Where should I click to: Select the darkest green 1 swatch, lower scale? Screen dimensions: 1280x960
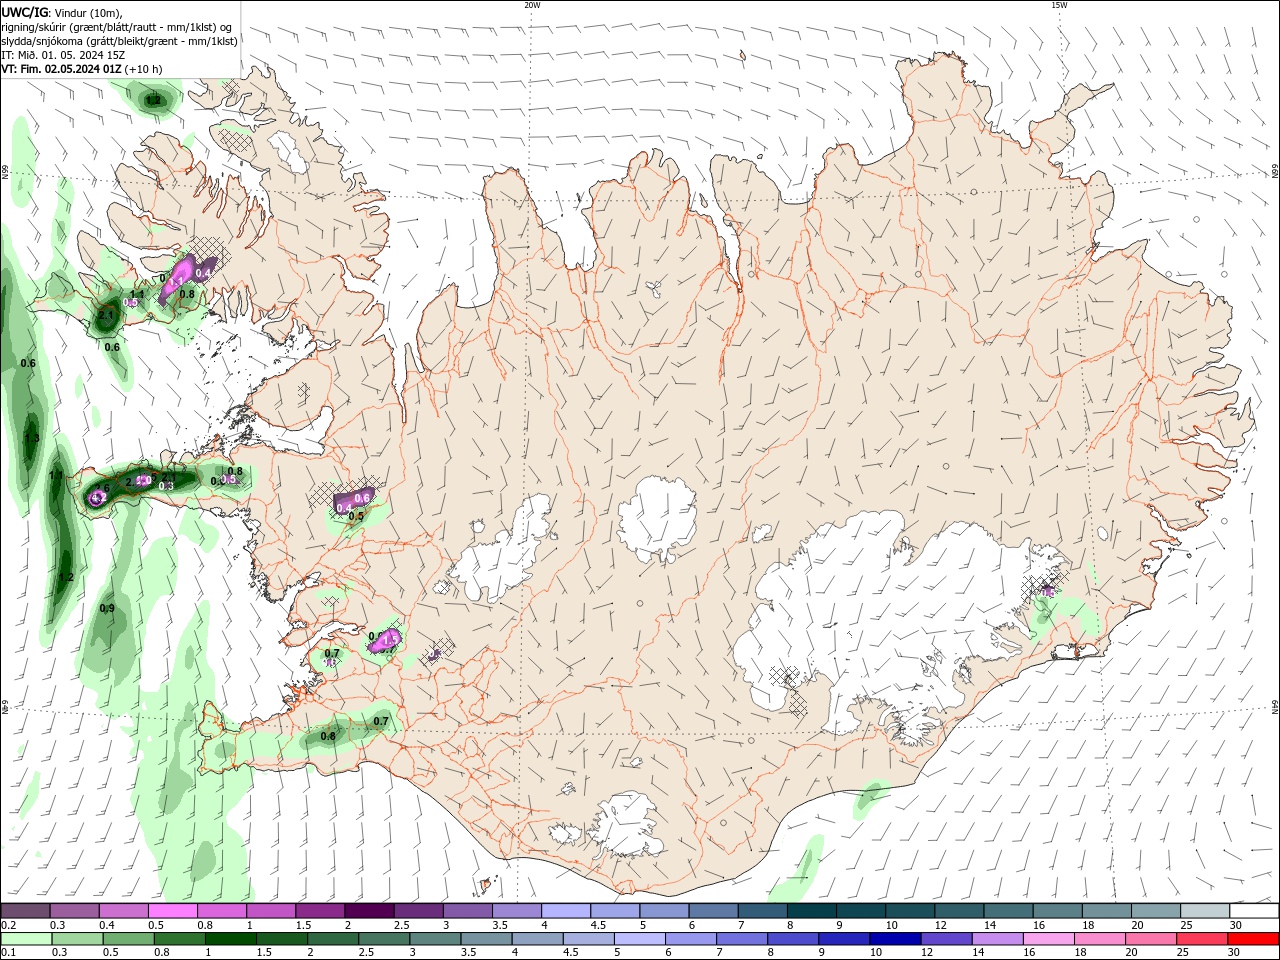click(230, 939)
